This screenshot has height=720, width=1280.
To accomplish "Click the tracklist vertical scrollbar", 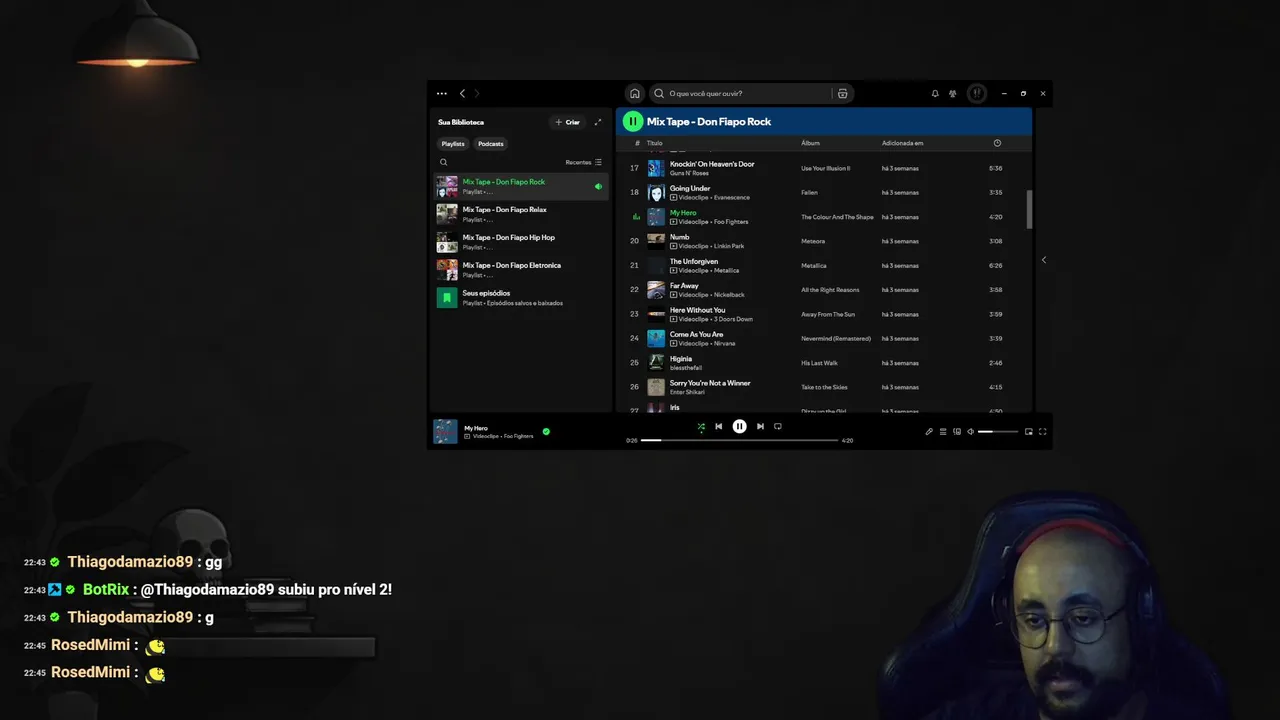I will point(1029,208).
